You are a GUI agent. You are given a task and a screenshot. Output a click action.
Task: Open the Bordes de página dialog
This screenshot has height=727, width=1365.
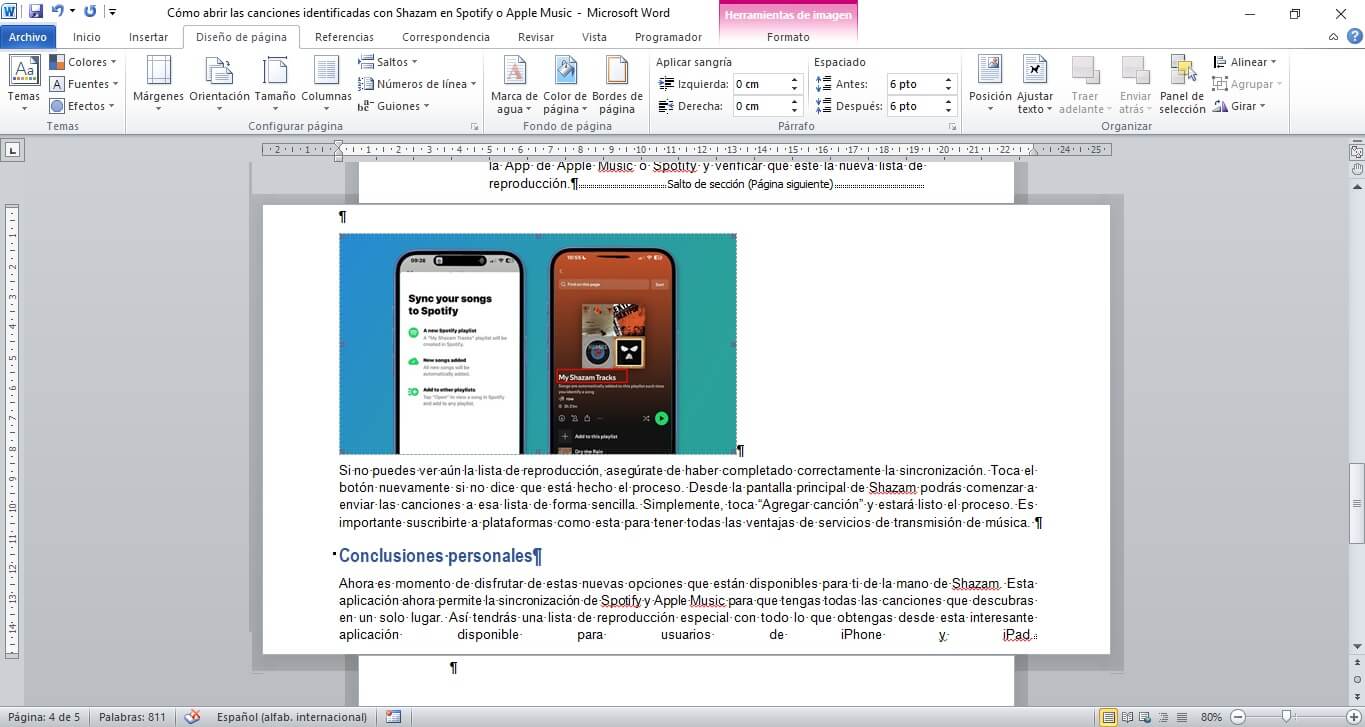click(617, 84)
